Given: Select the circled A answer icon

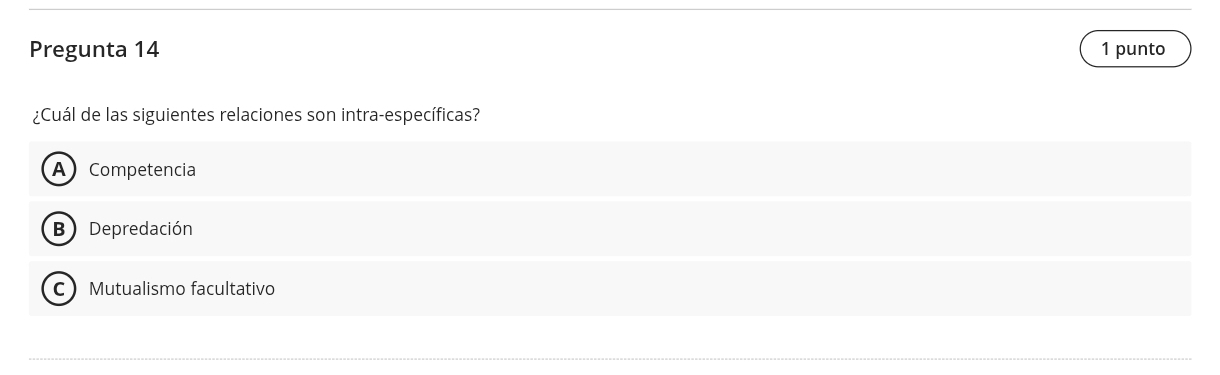Looking at the screenshot, I should click(x=59, y=169).
